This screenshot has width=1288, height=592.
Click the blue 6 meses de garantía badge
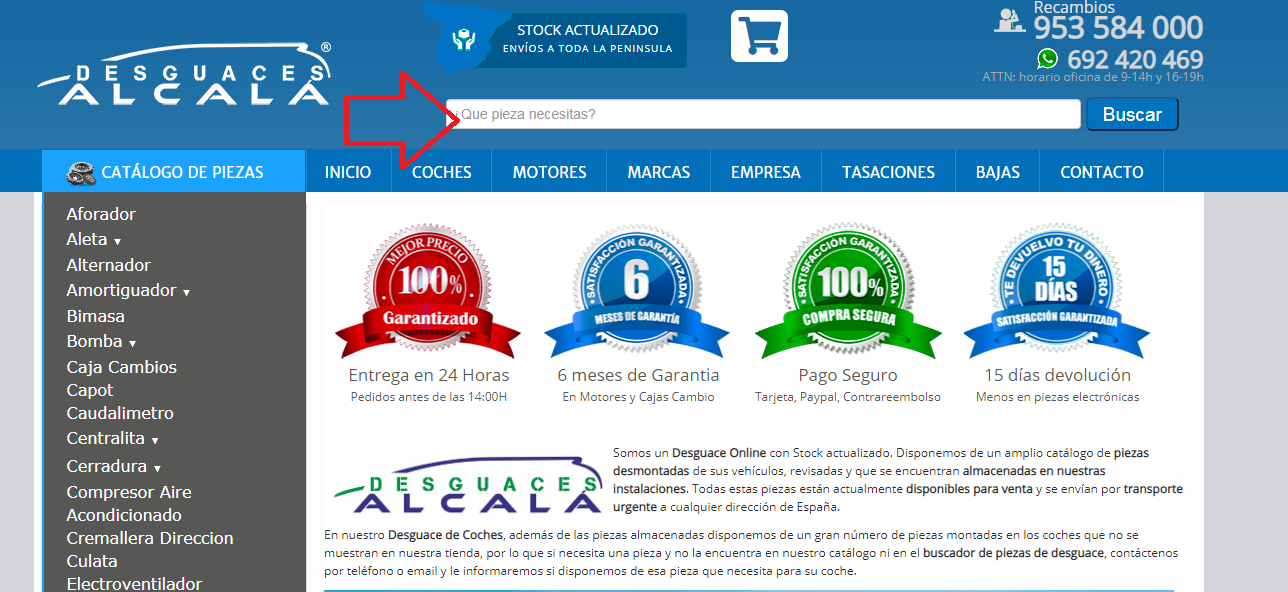(637, 291)
